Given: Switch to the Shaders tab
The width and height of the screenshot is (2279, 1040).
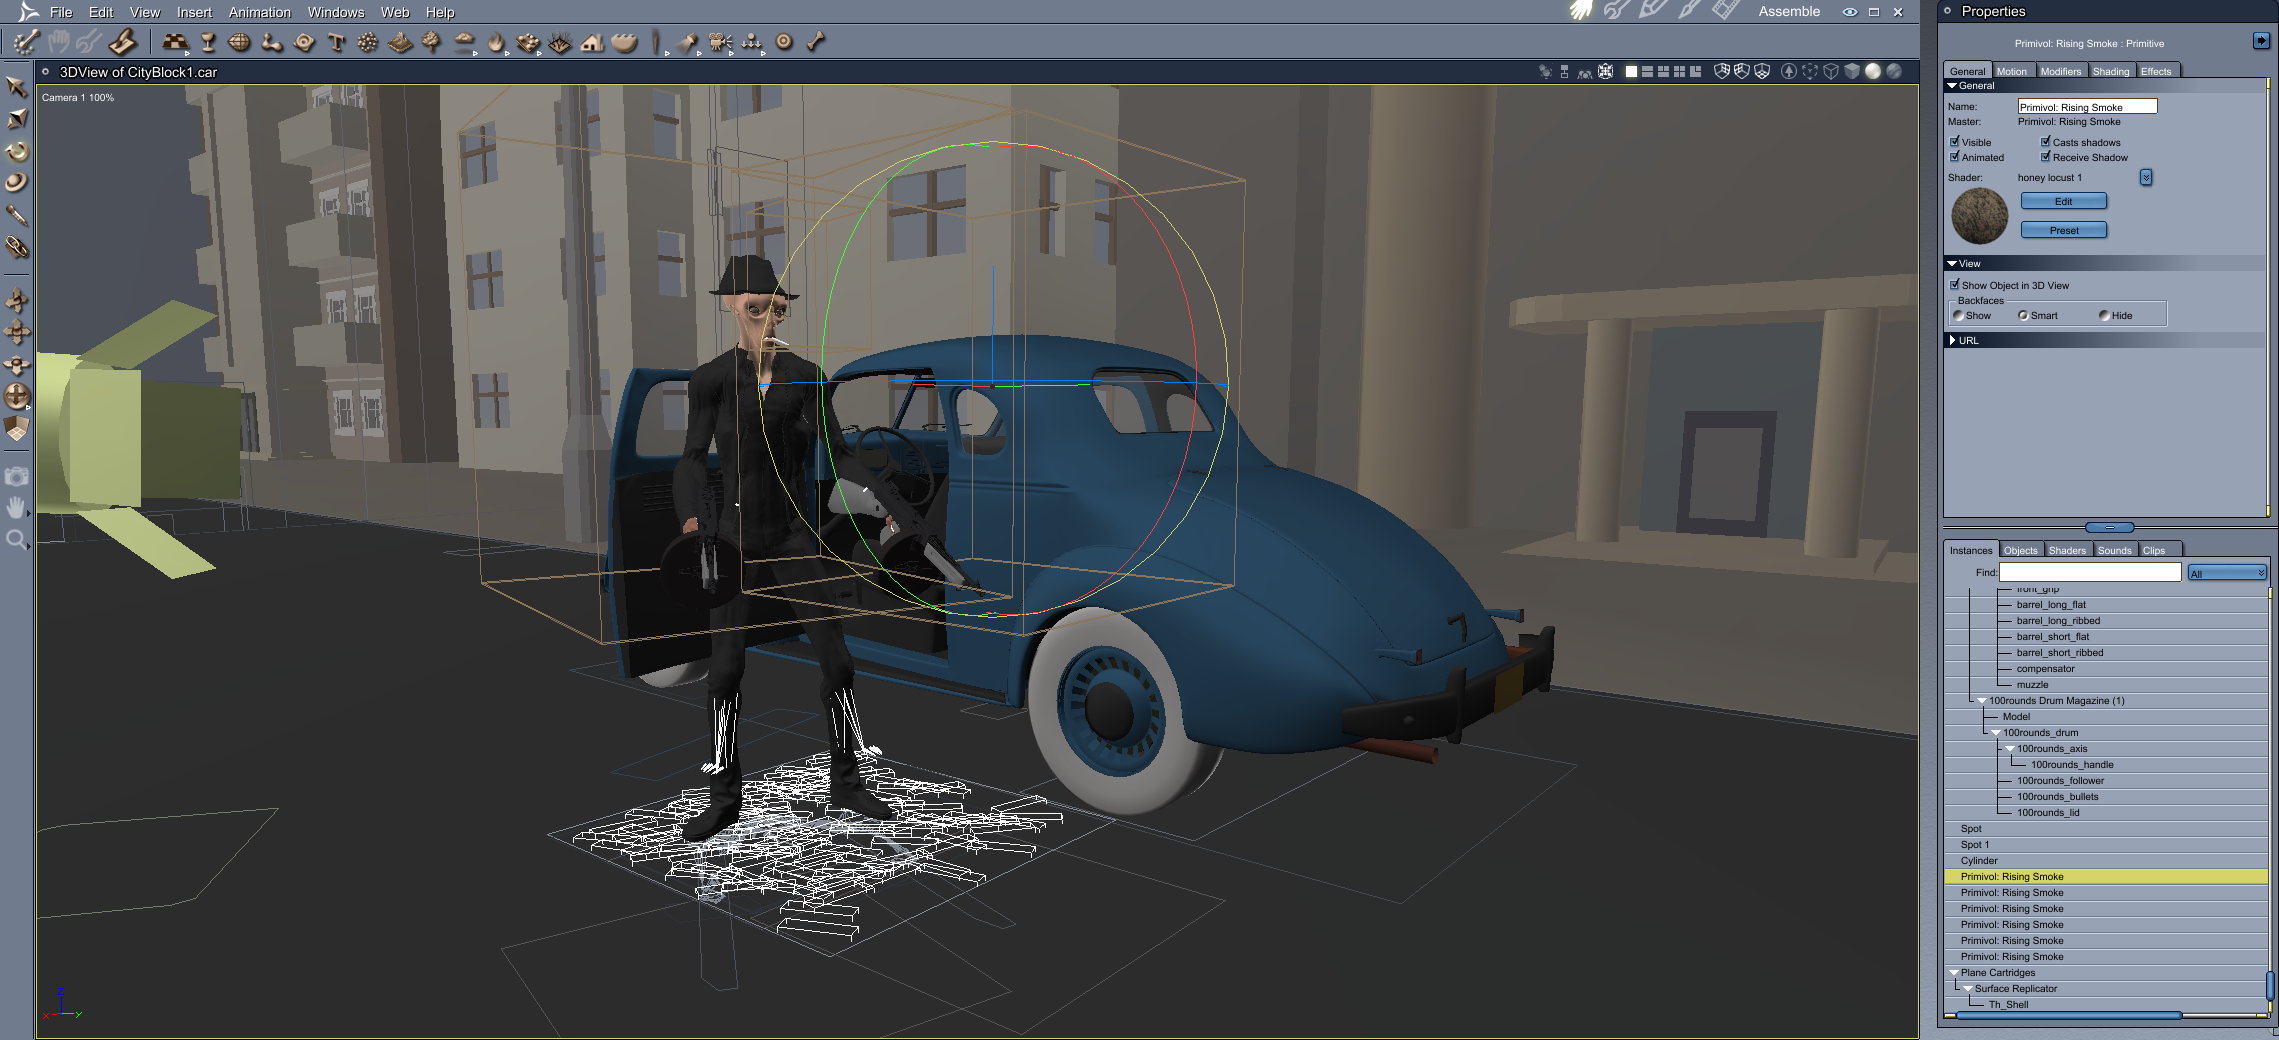Looking at the screenshot, I should 2067,550.
